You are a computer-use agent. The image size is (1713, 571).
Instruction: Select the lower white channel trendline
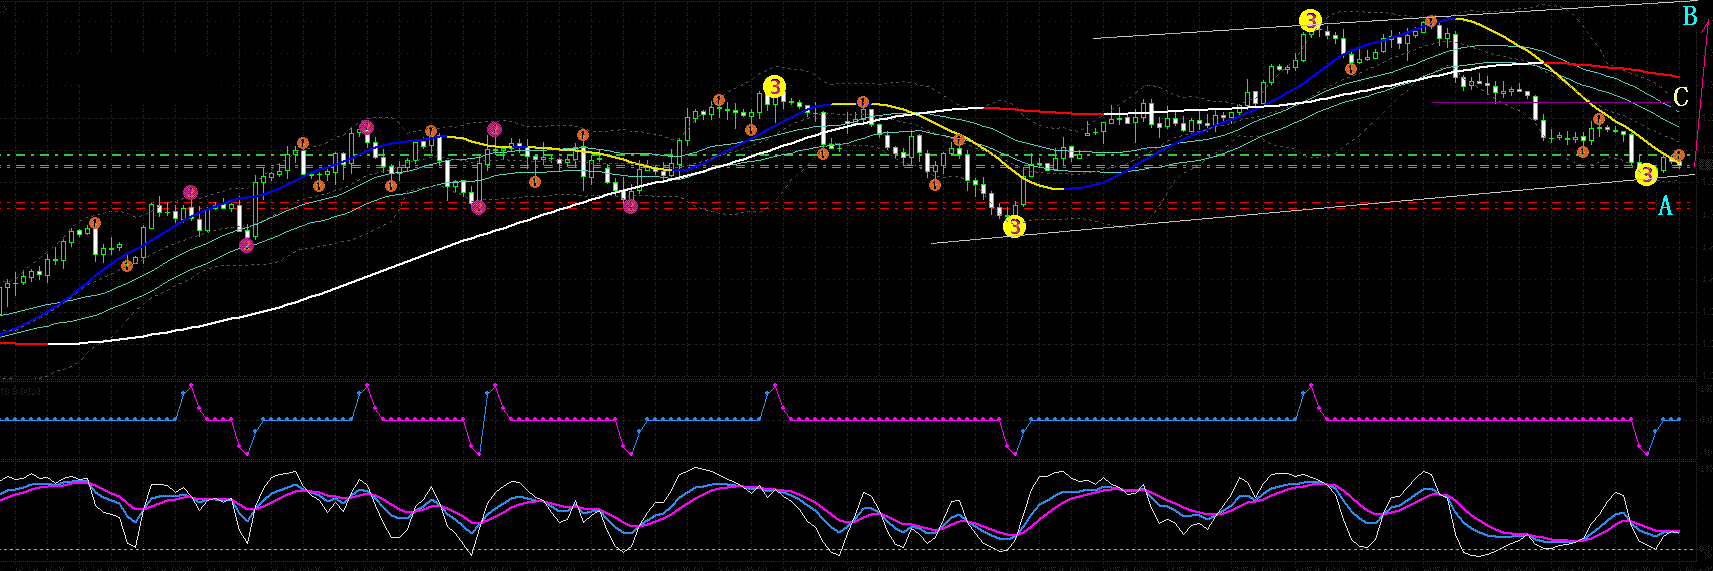coord(1313,209)
